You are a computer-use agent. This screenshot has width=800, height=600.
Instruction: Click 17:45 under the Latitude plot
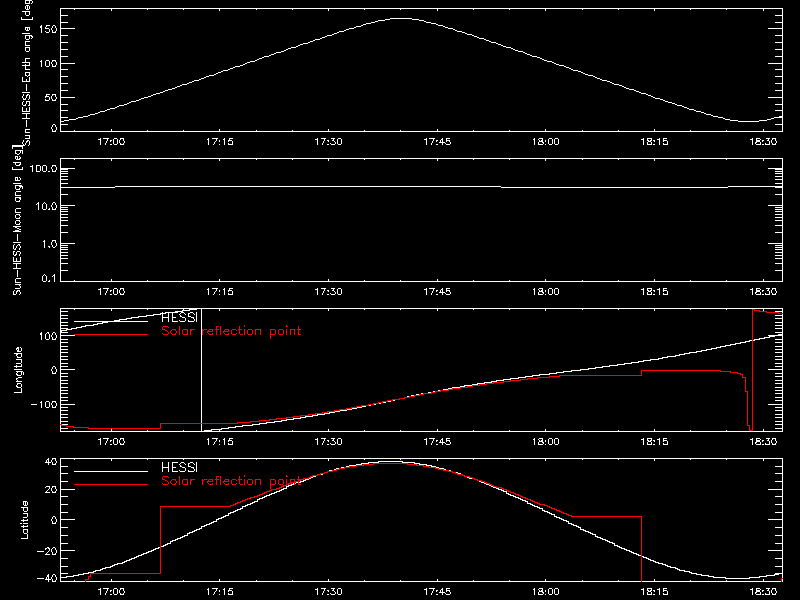(437, 591)
